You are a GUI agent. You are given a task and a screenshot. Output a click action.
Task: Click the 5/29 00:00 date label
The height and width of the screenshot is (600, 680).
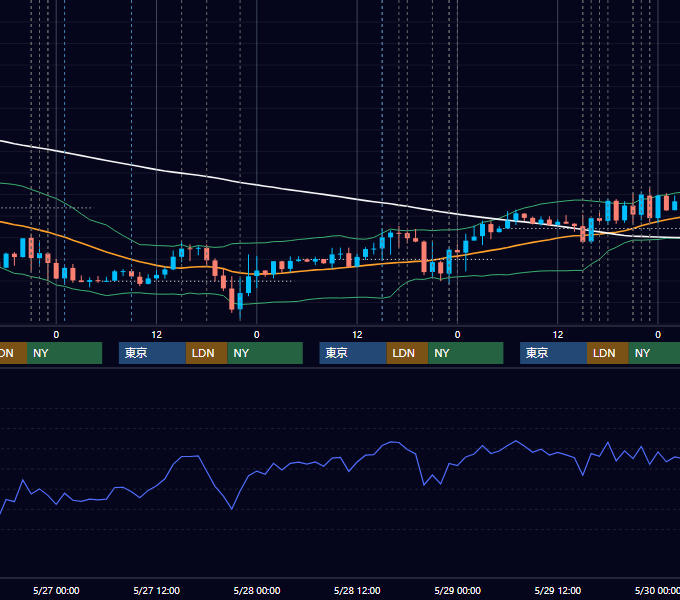pos(458,590)
